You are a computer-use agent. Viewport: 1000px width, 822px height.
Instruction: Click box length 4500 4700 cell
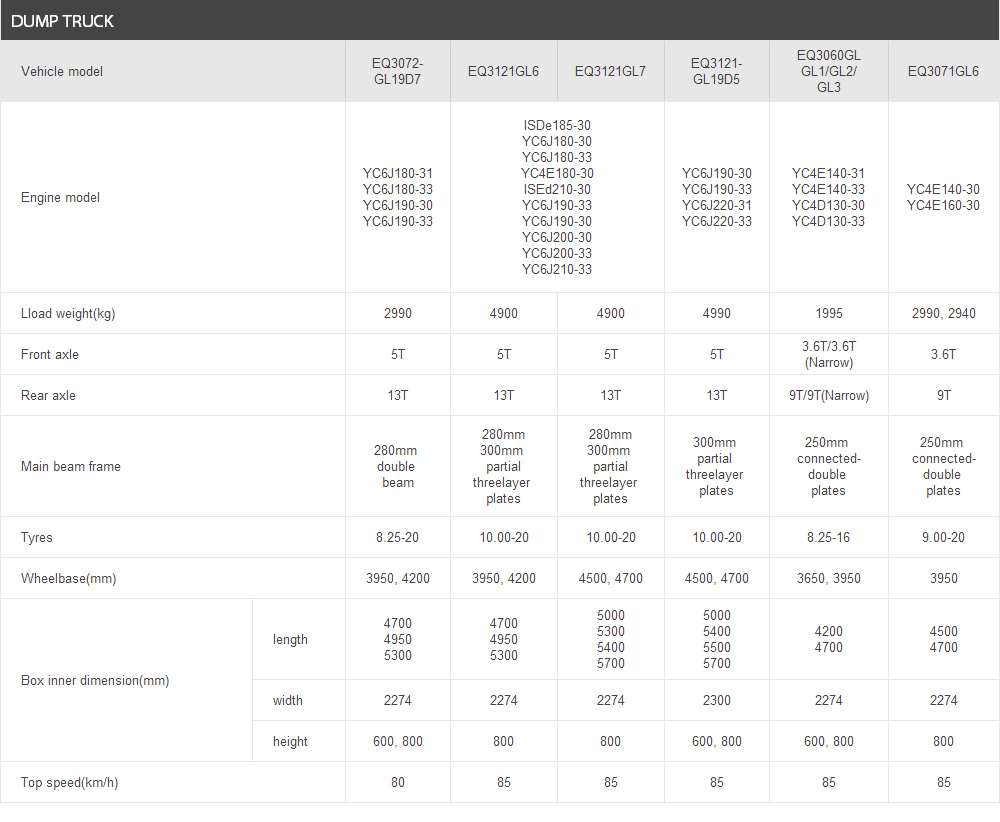[943, 640]
